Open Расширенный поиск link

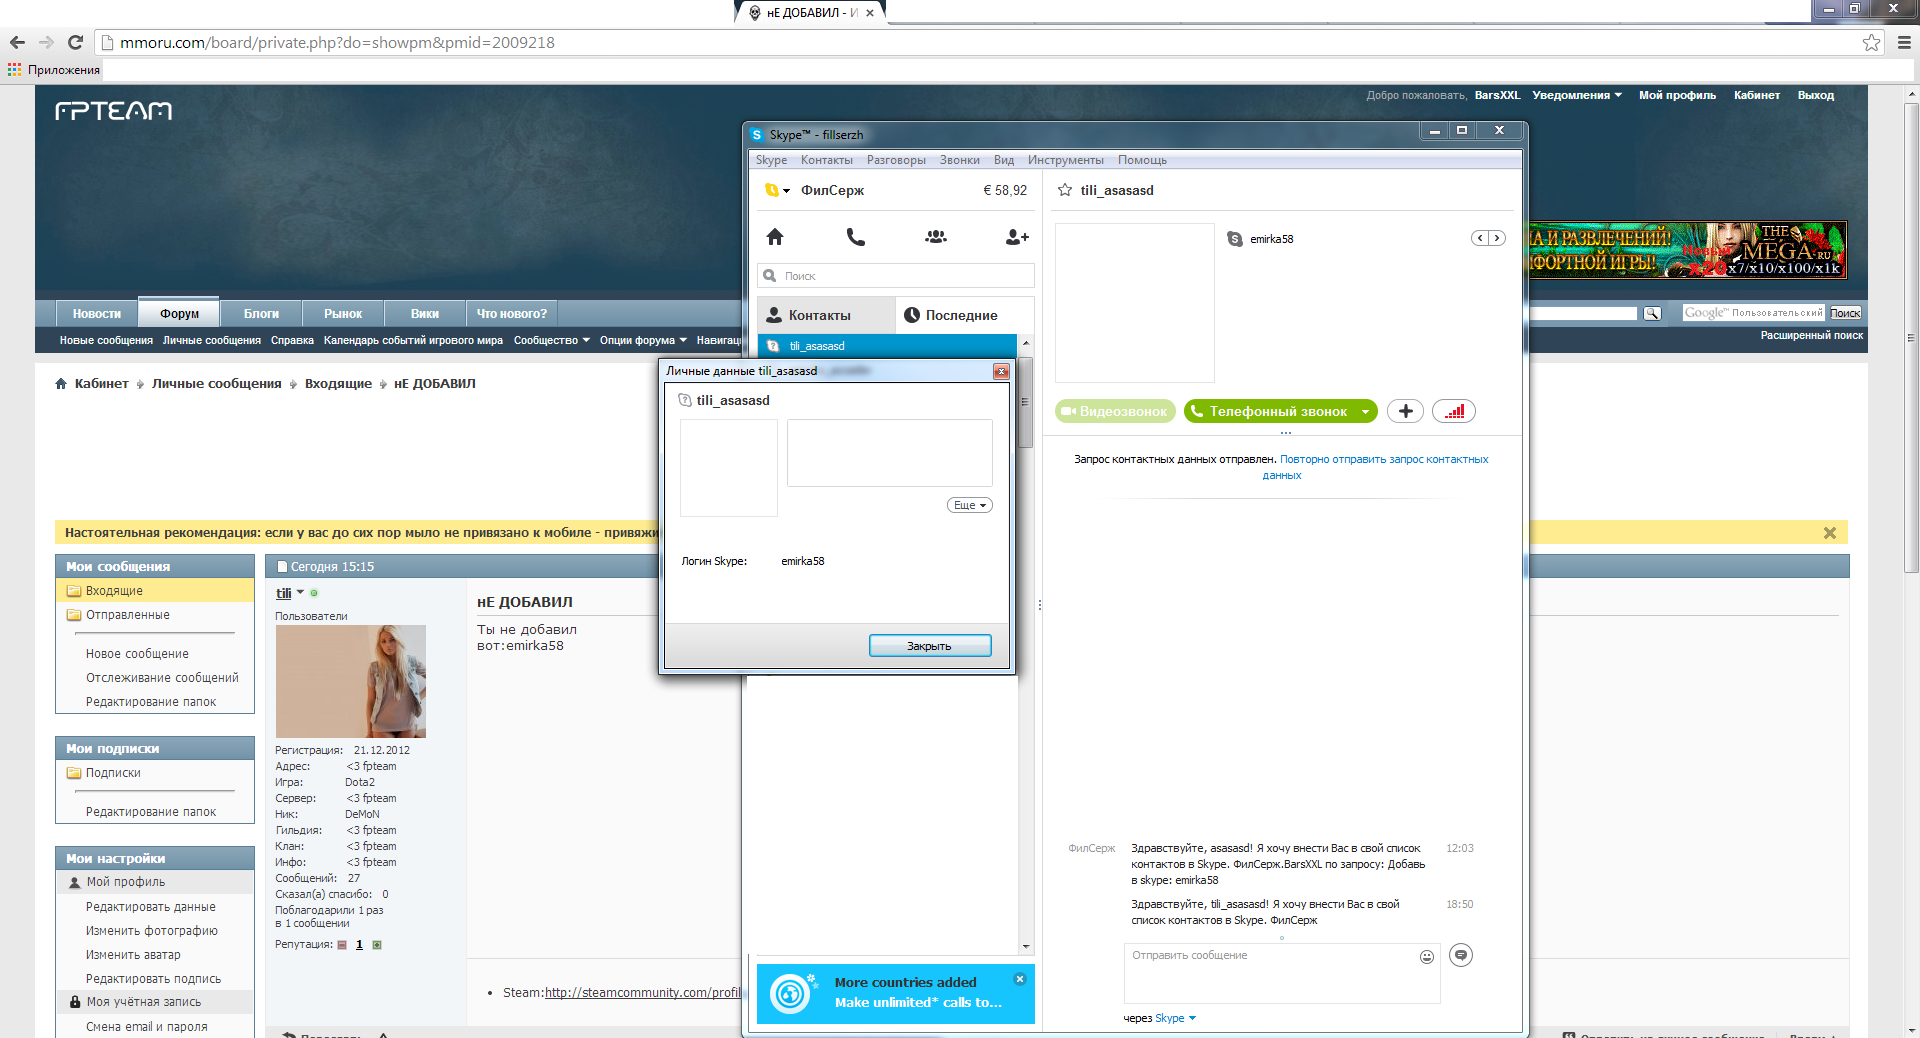(x=1811, y=335)
